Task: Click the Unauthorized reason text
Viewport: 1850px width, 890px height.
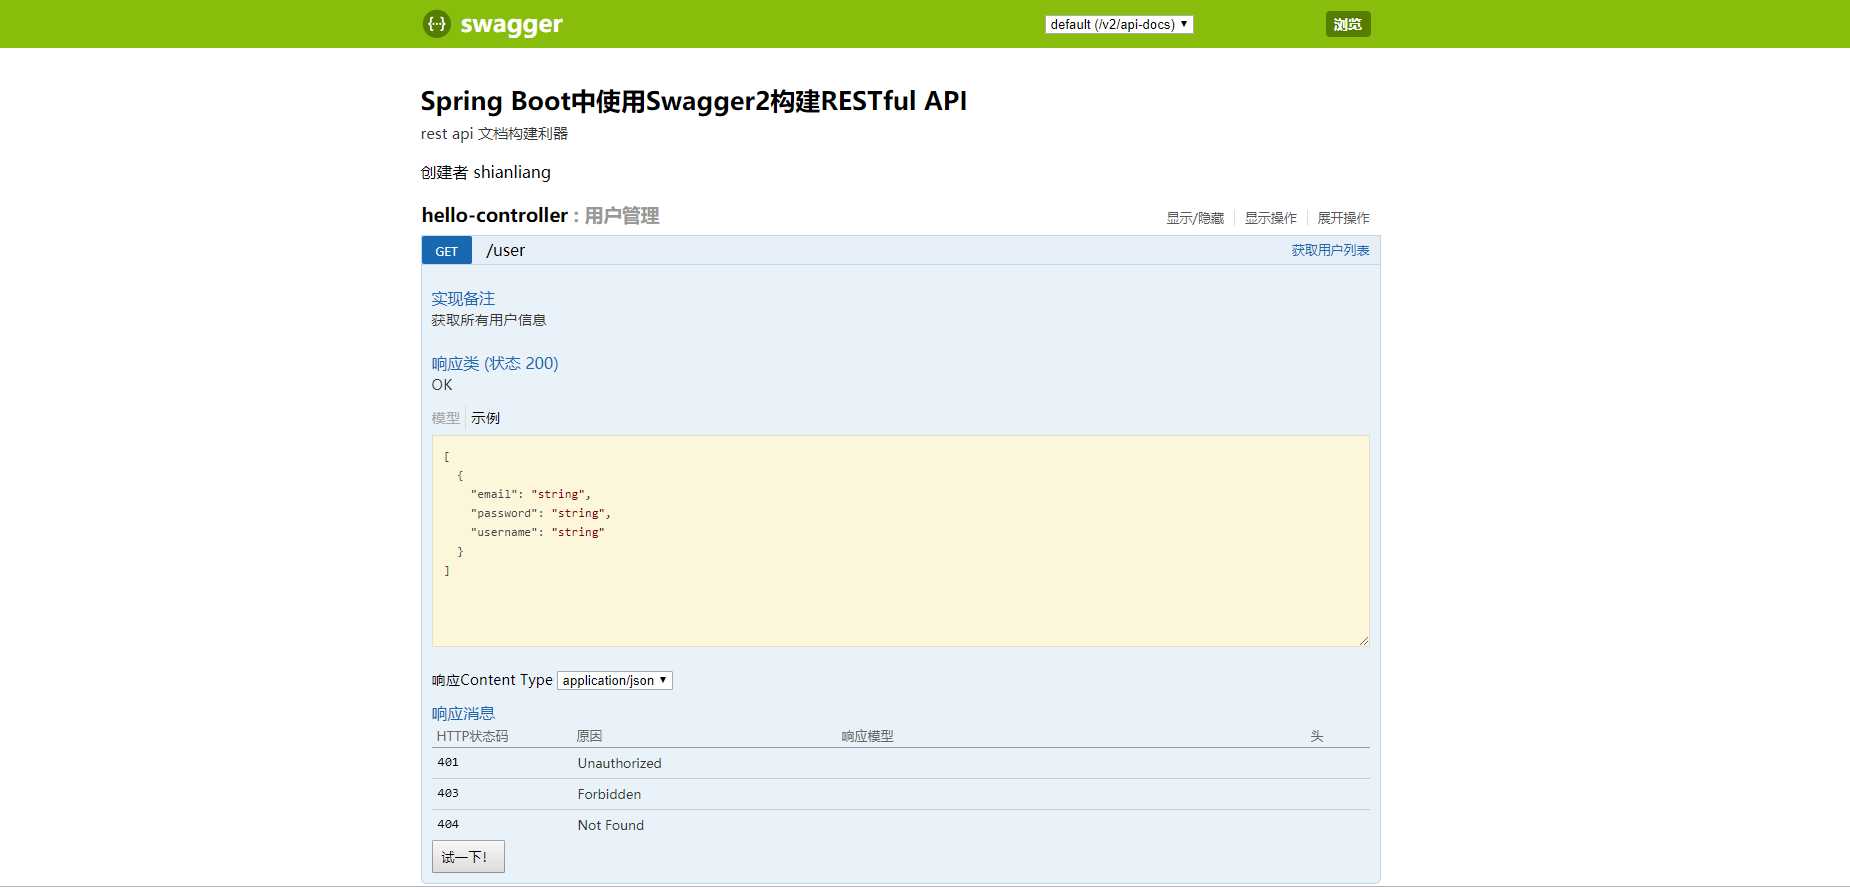Action: point(619,763)
